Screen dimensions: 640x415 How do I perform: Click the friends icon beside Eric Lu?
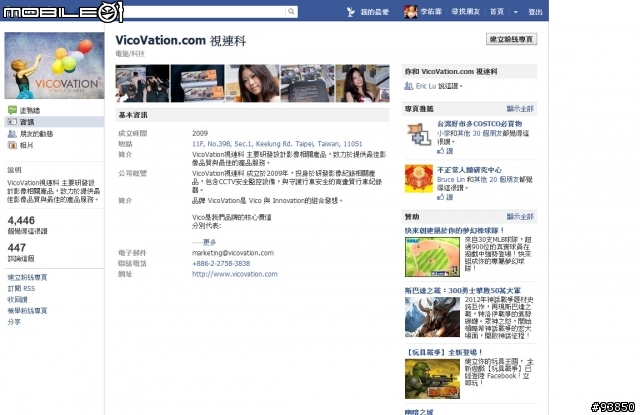pyautogui.click(x=409, y=86)
